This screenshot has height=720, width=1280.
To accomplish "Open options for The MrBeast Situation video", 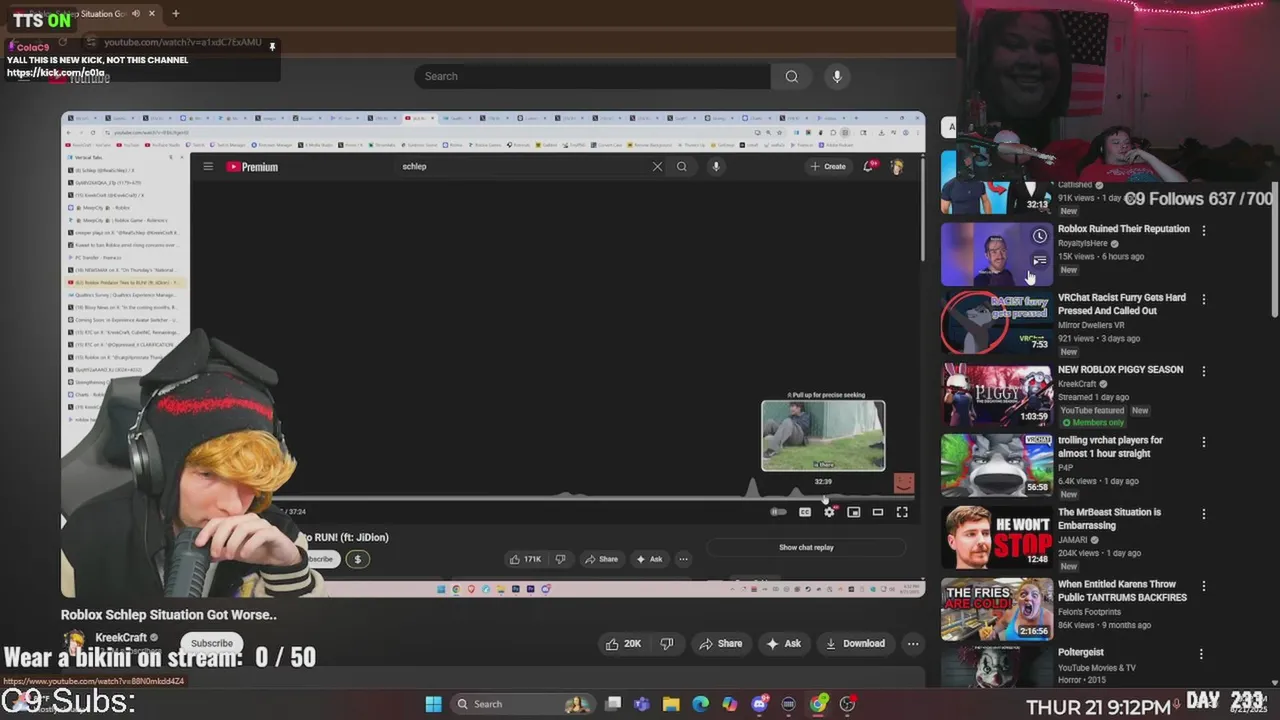I will (1204, 514).
